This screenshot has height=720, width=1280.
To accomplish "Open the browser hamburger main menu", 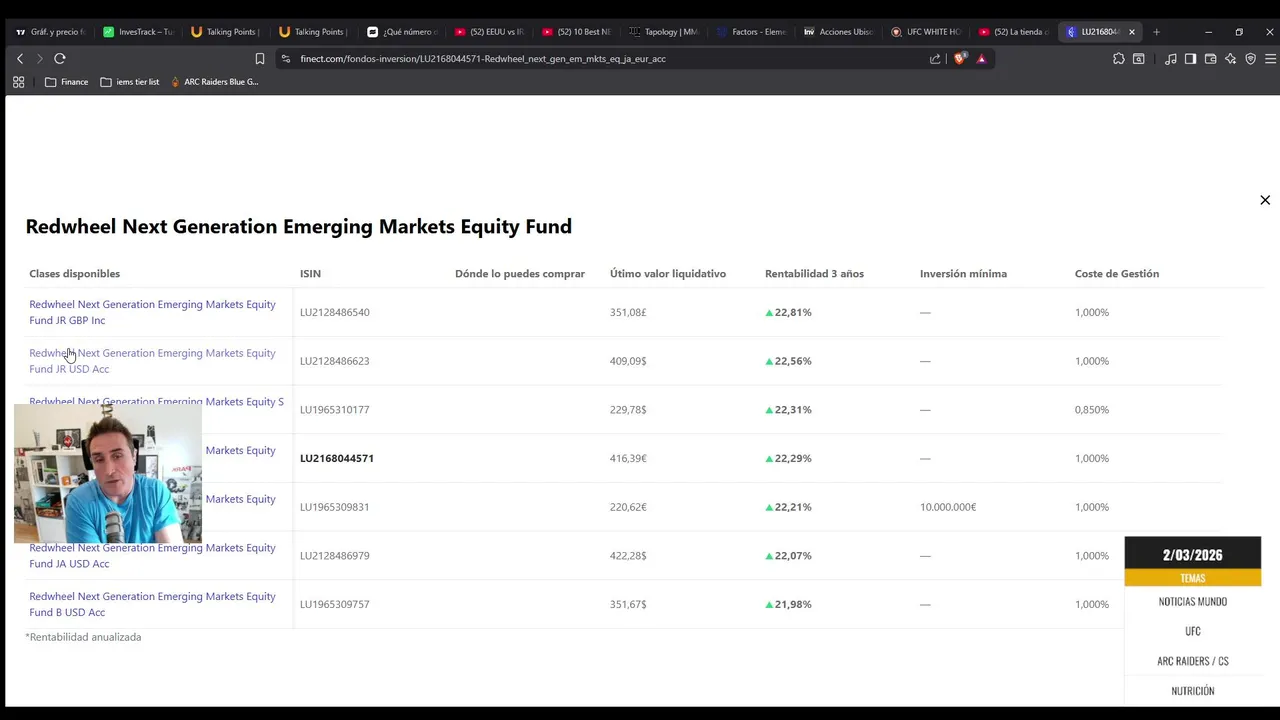I will tap(1270, 59).
